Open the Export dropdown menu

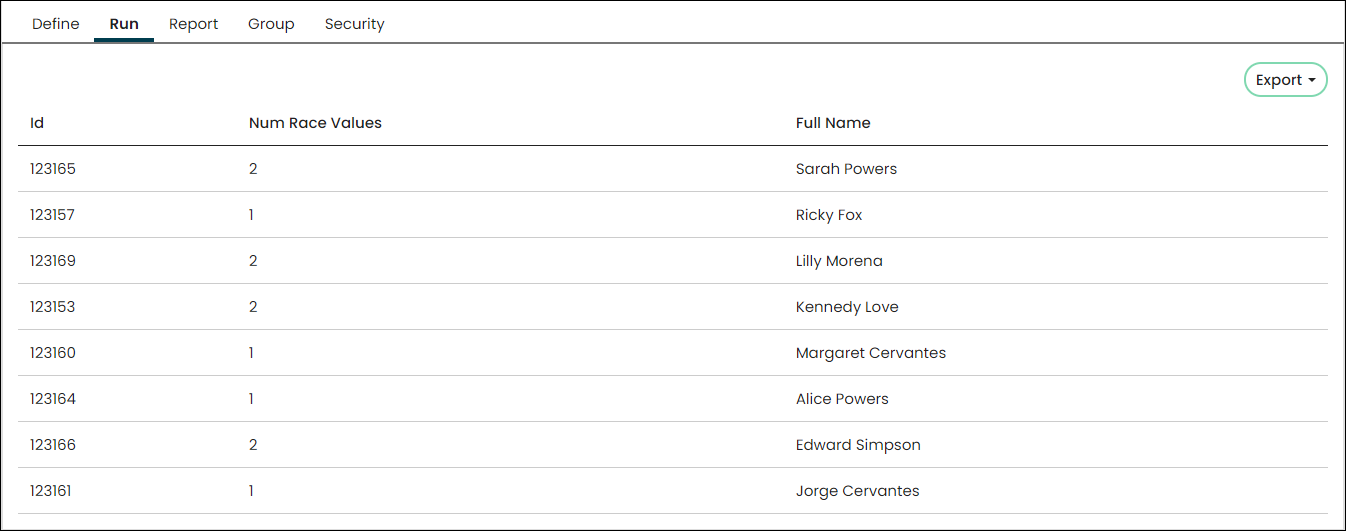1285,80
